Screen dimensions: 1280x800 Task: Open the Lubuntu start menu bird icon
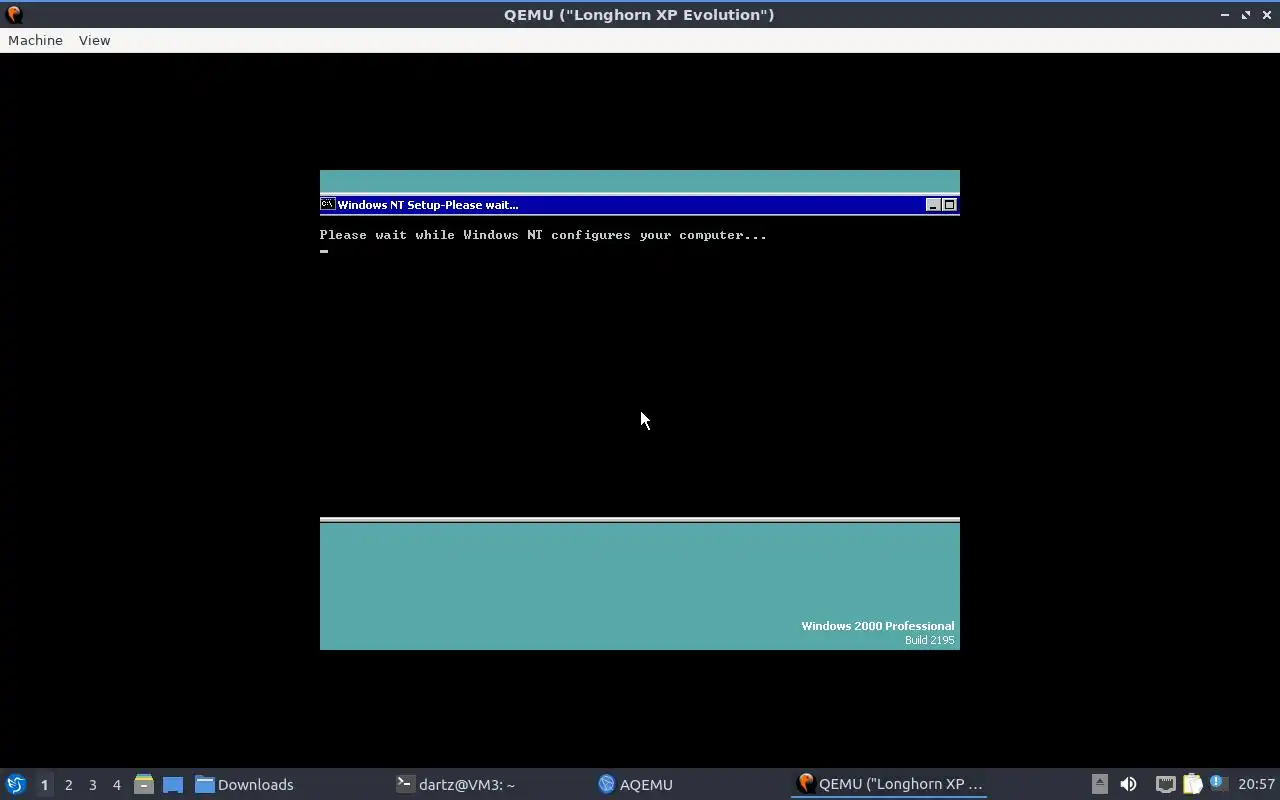tap(15, 784)
